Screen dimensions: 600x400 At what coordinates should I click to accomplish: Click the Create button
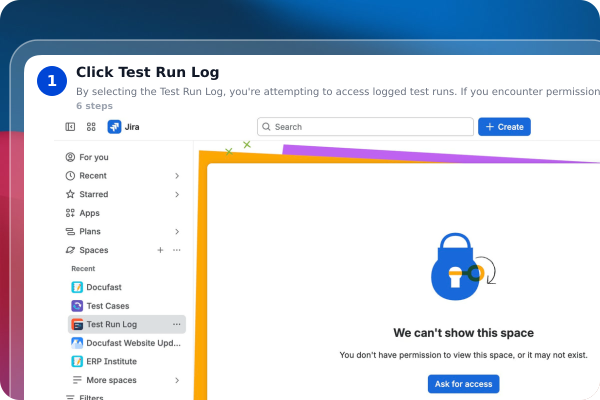(504, 127)
